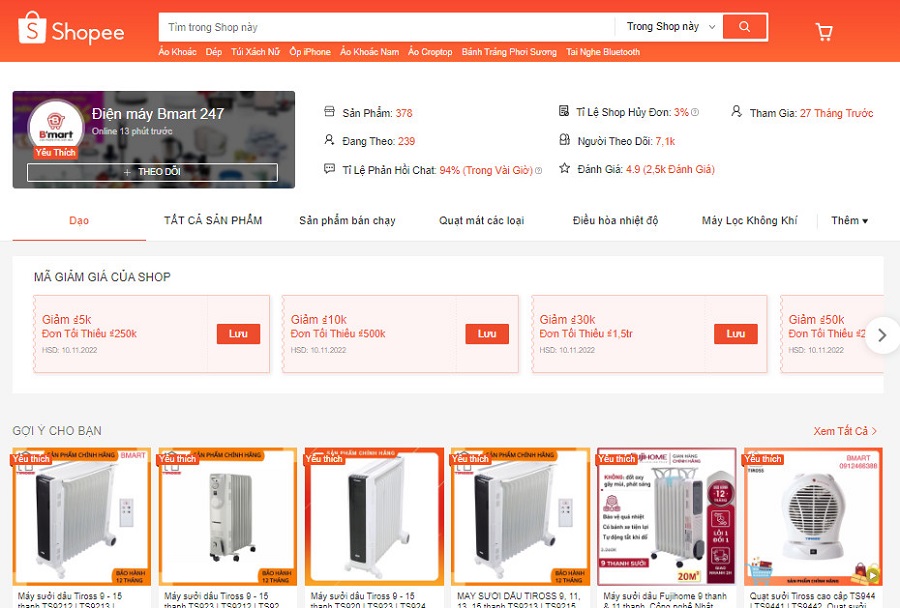Open Xem Tất Cả suggestions link
This screenshot has width=900, height=608.
(x=844, y=431)
